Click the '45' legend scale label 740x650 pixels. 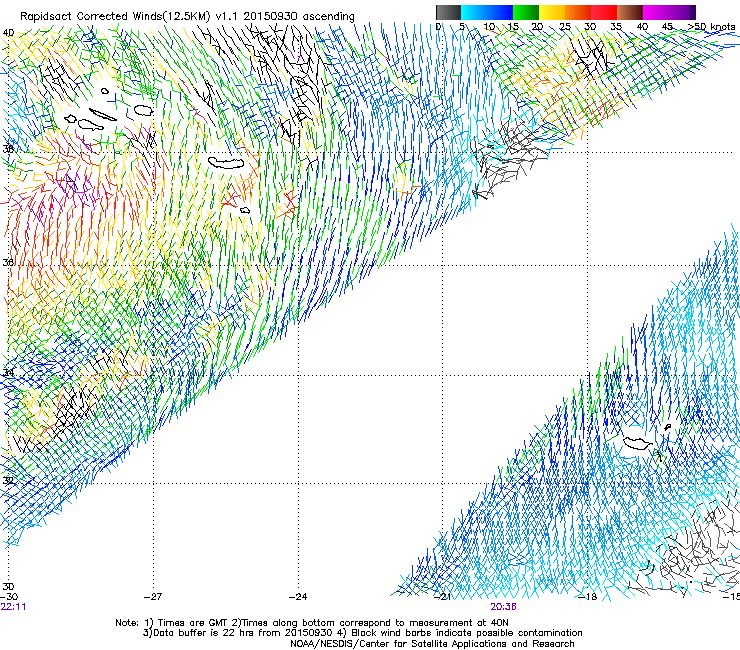tap(667, 26)
